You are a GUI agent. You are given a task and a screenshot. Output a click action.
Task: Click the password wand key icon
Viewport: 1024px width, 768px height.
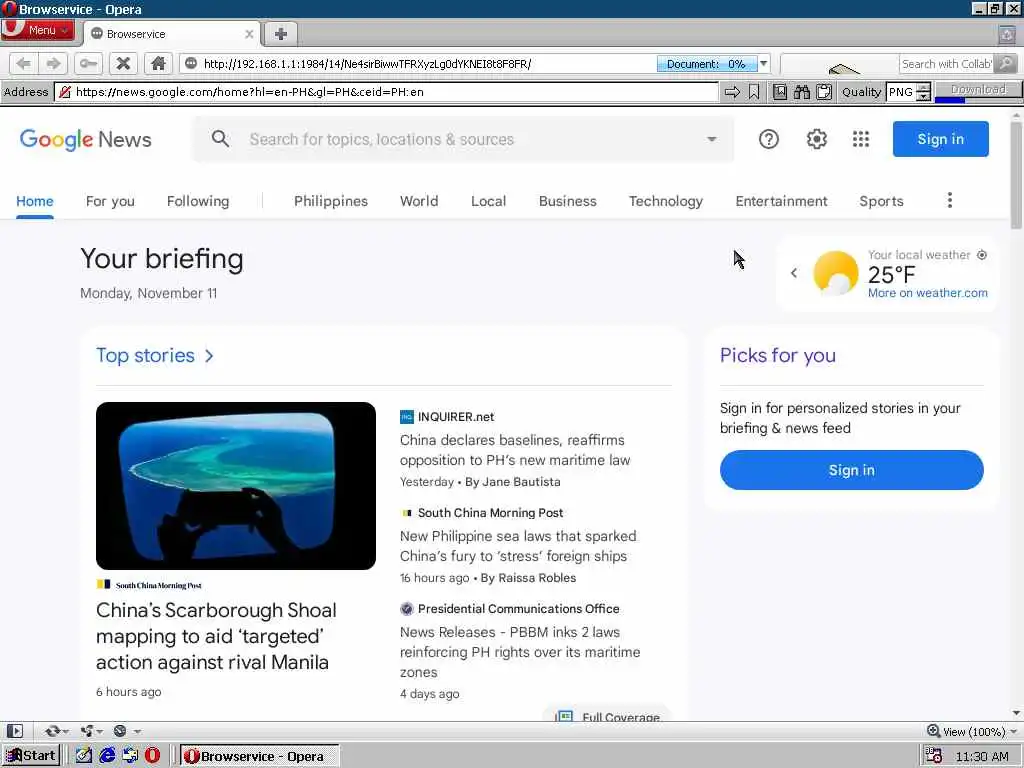88,63
